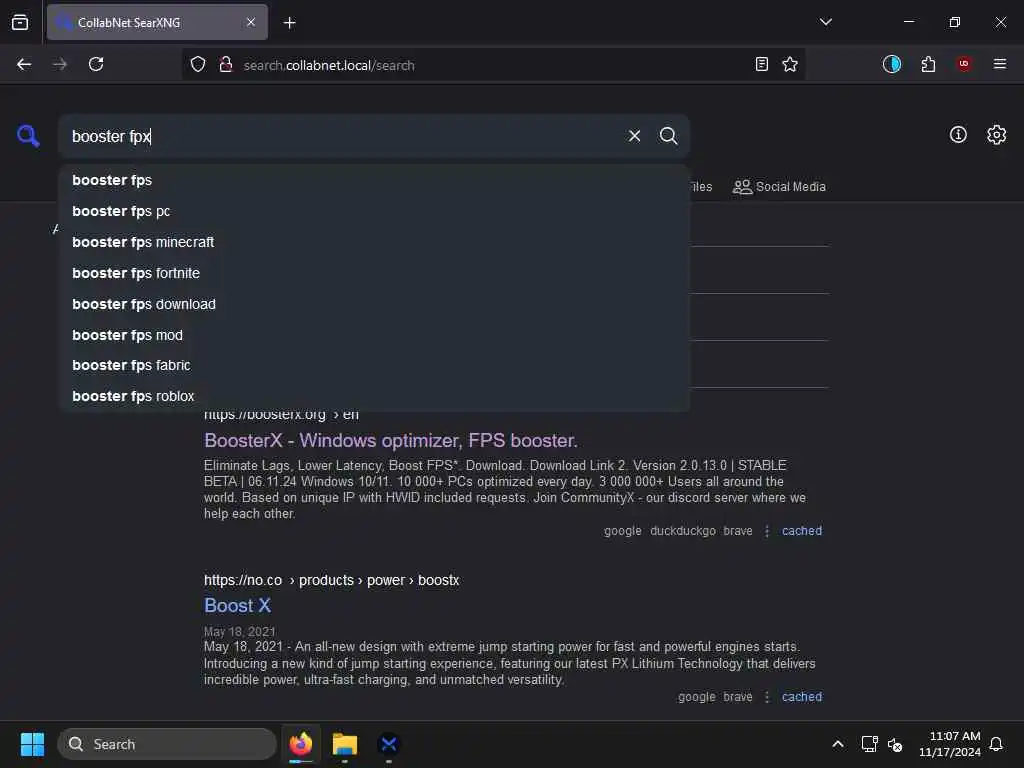The width and height of the screenshot is (1024, 768).
Task: Reload the page
Action: tap(96, 64)
